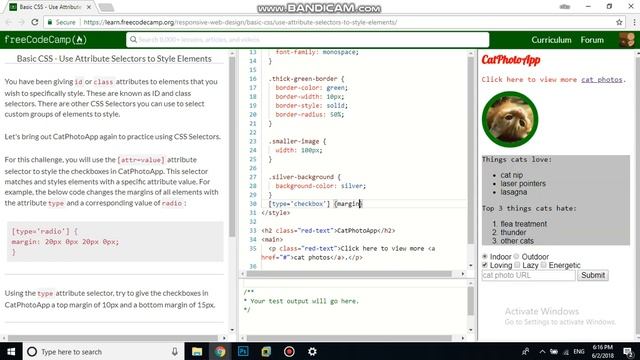Image resolution: width=640 pixels, height=360 pixels.
Task: Click the code editor scroll-right arrow
Action: click(462, 274)
